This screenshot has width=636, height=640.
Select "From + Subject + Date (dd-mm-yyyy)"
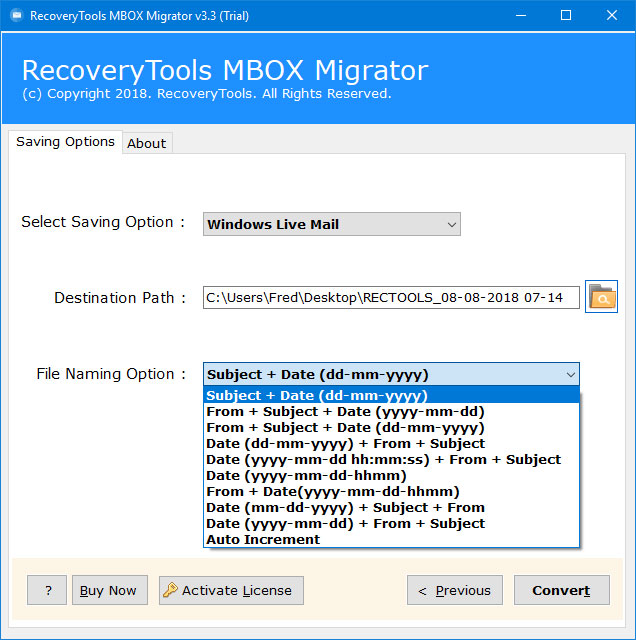[391, 427]
